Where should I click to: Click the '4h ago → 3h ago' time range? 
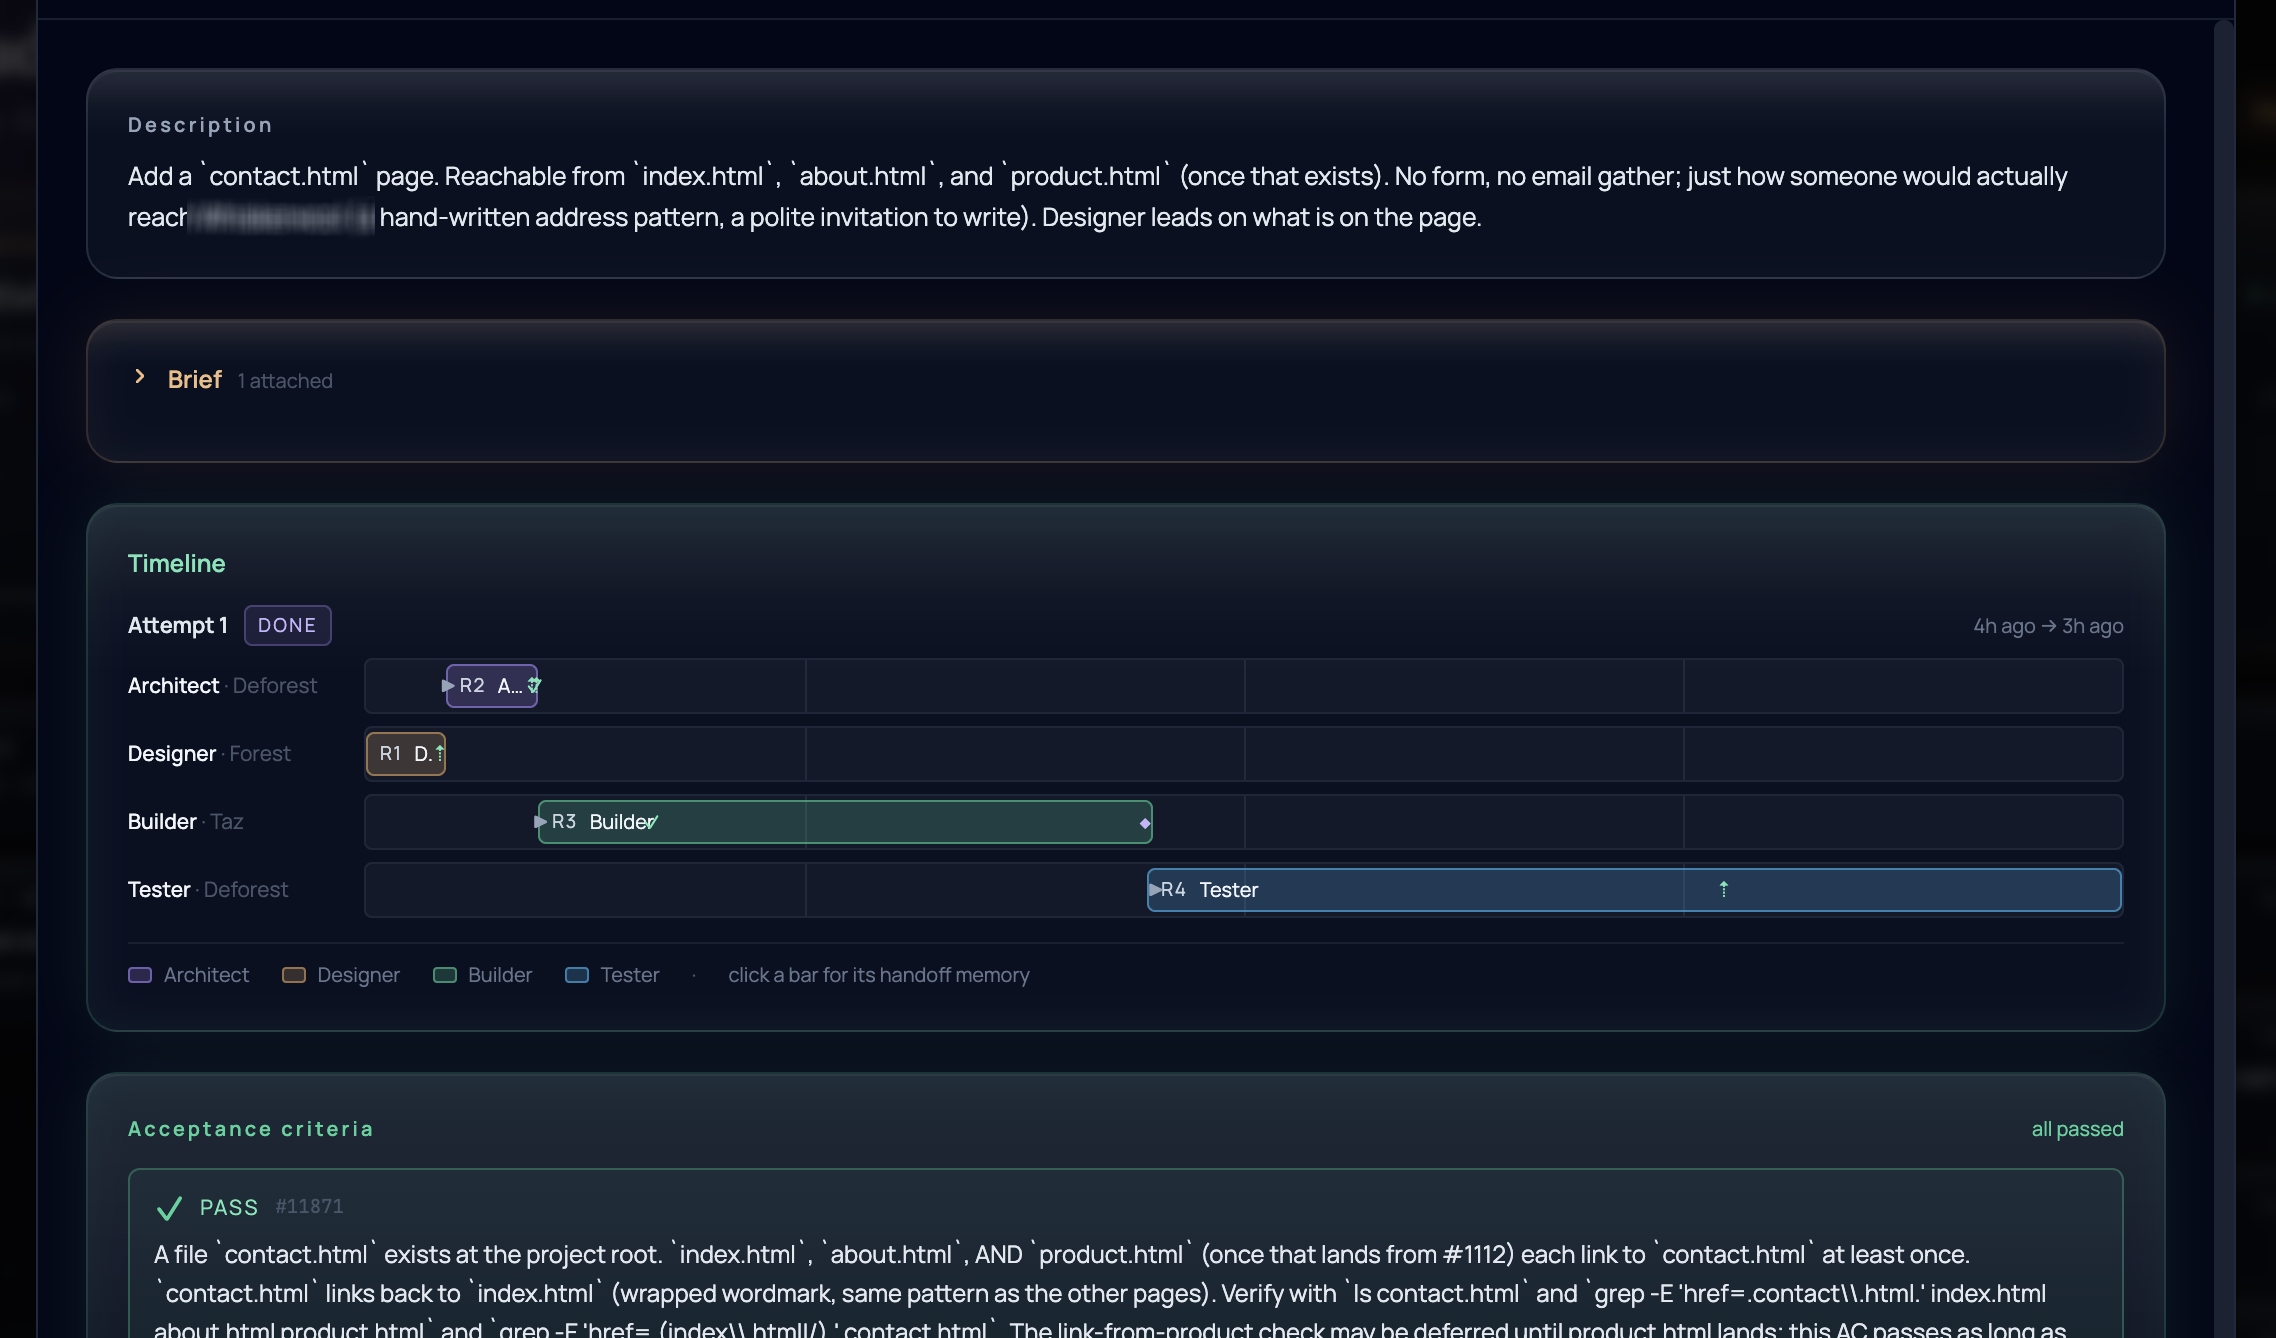[2048, 626]
